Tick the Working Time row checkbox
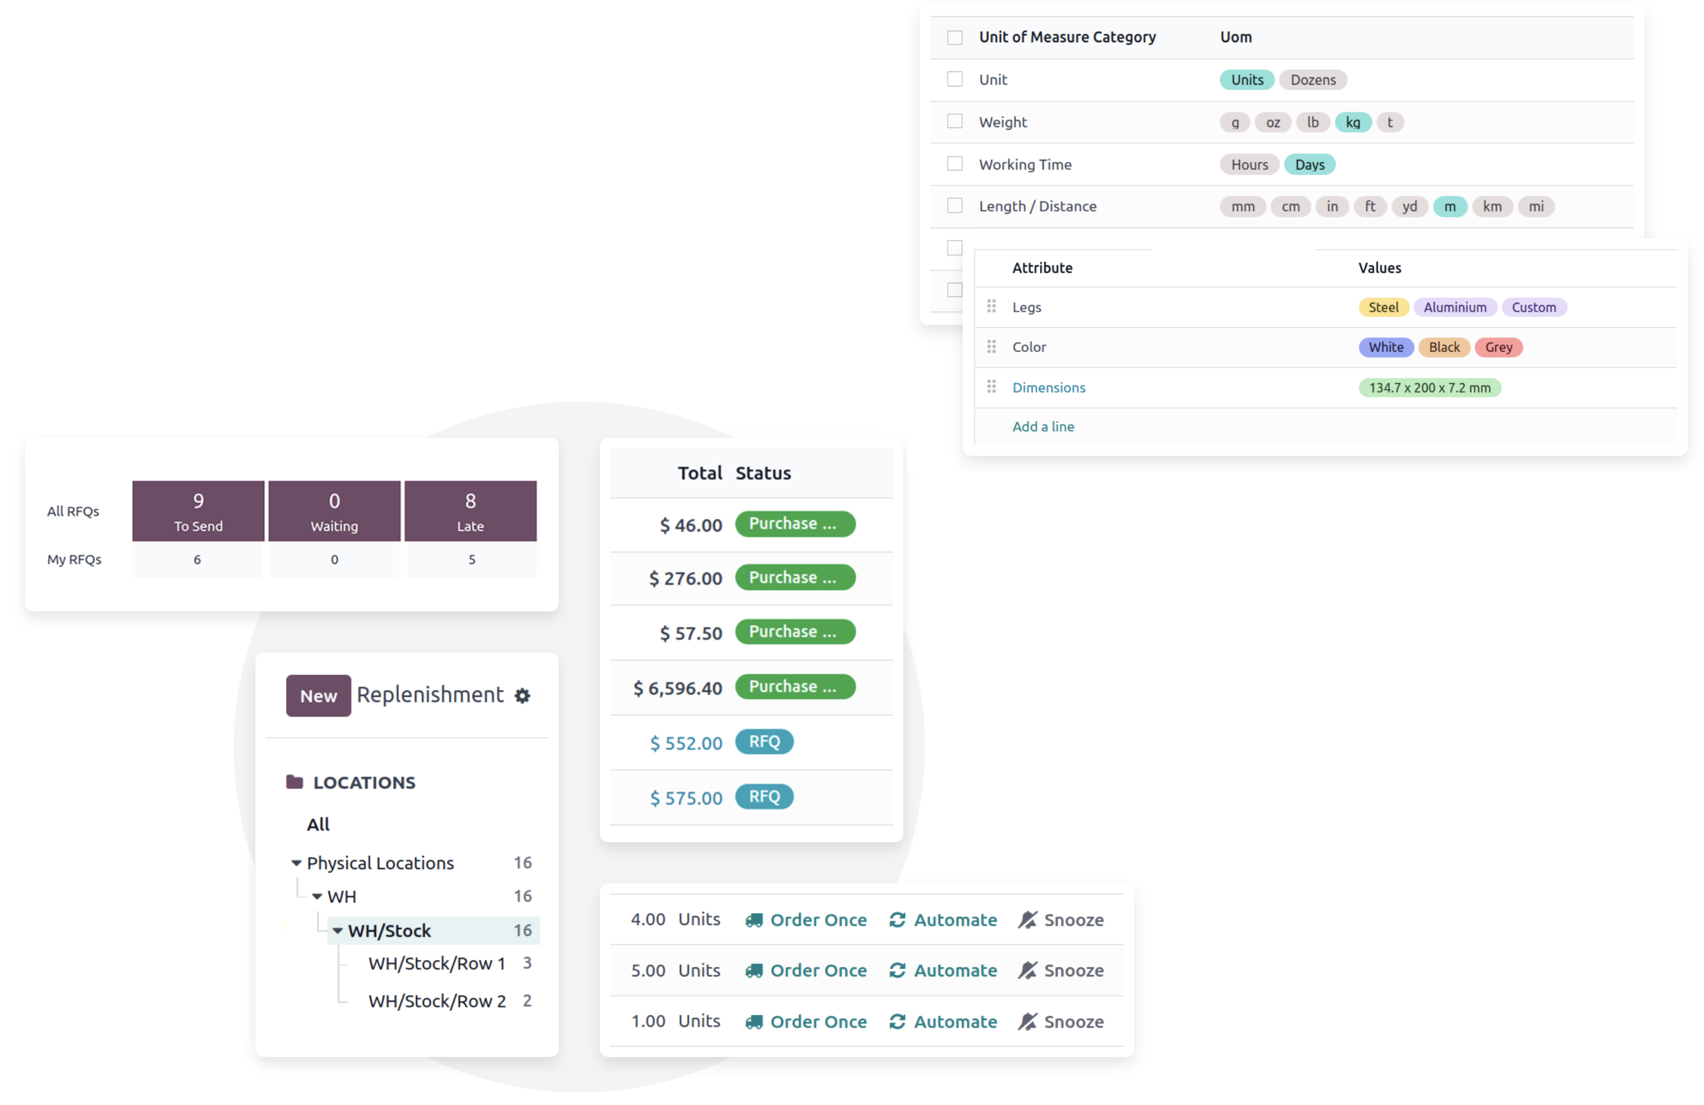This screenshot has width=1704, height=1105. 955,164
